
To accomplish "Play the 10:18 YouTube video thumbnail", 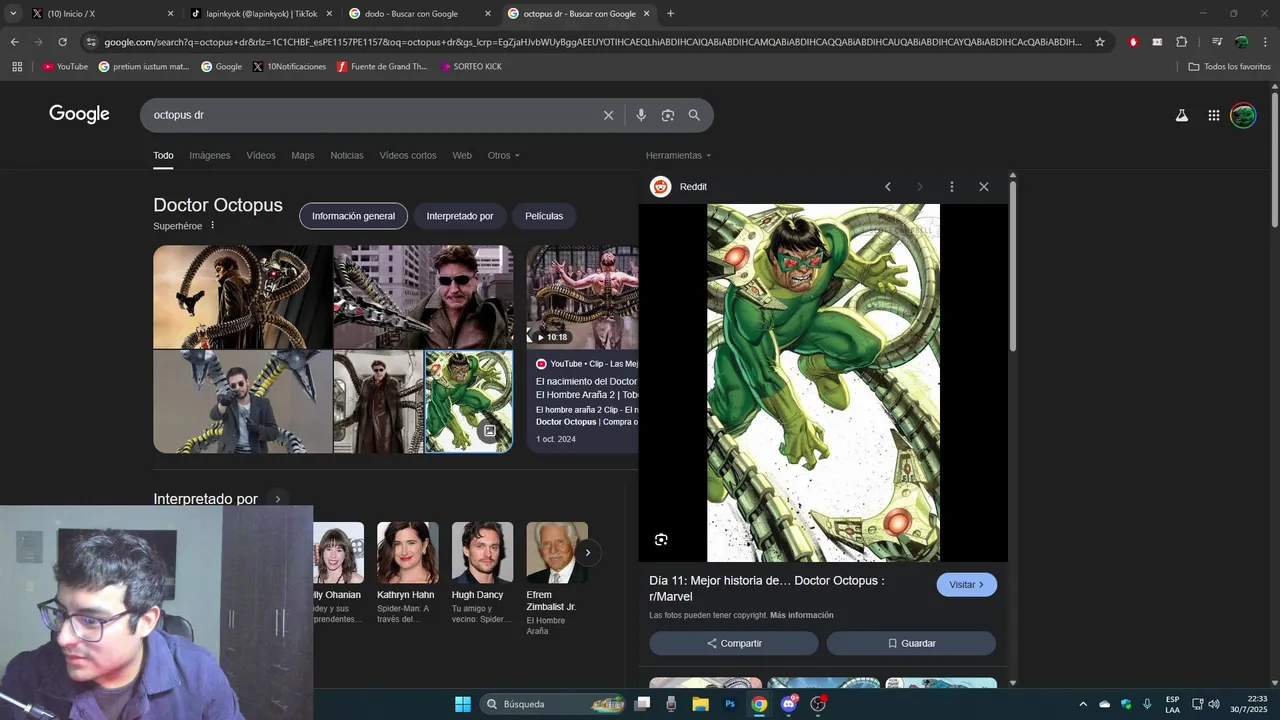I will click(x=583, y=297).
